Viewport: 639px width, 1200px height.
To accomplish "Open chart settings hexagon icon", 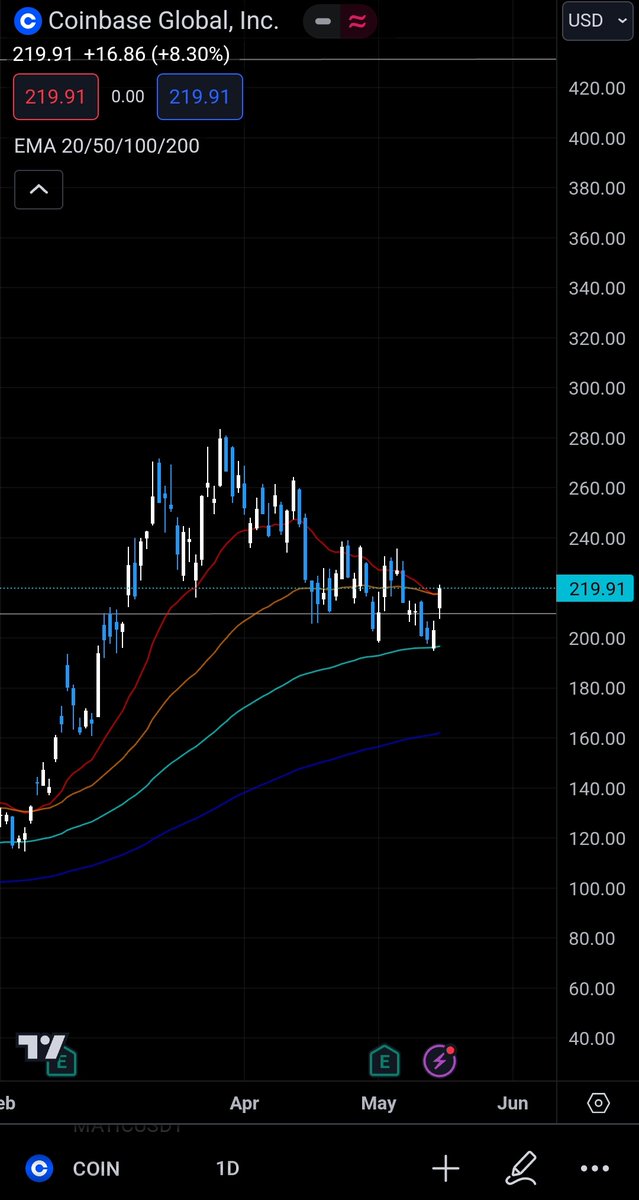I will click(598, 1103).
